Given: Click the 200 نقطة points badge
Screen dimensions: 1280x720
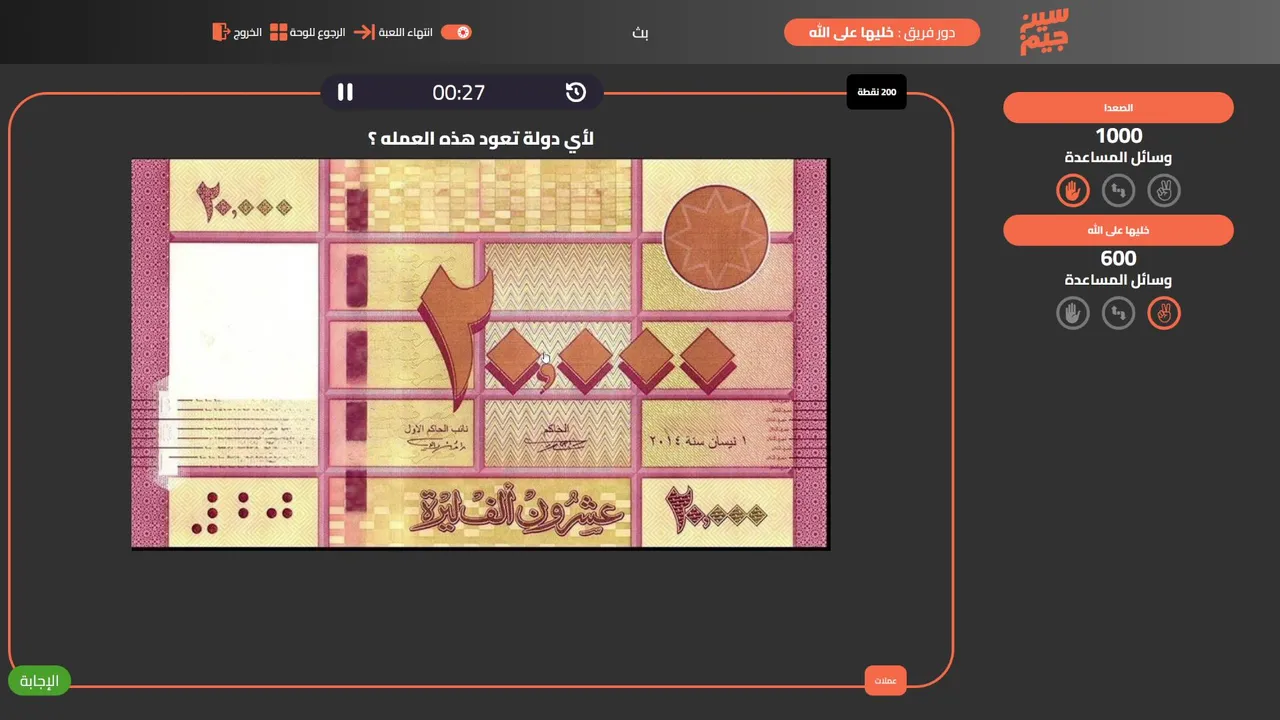Looking at the screenshot, I should (876, 92).
